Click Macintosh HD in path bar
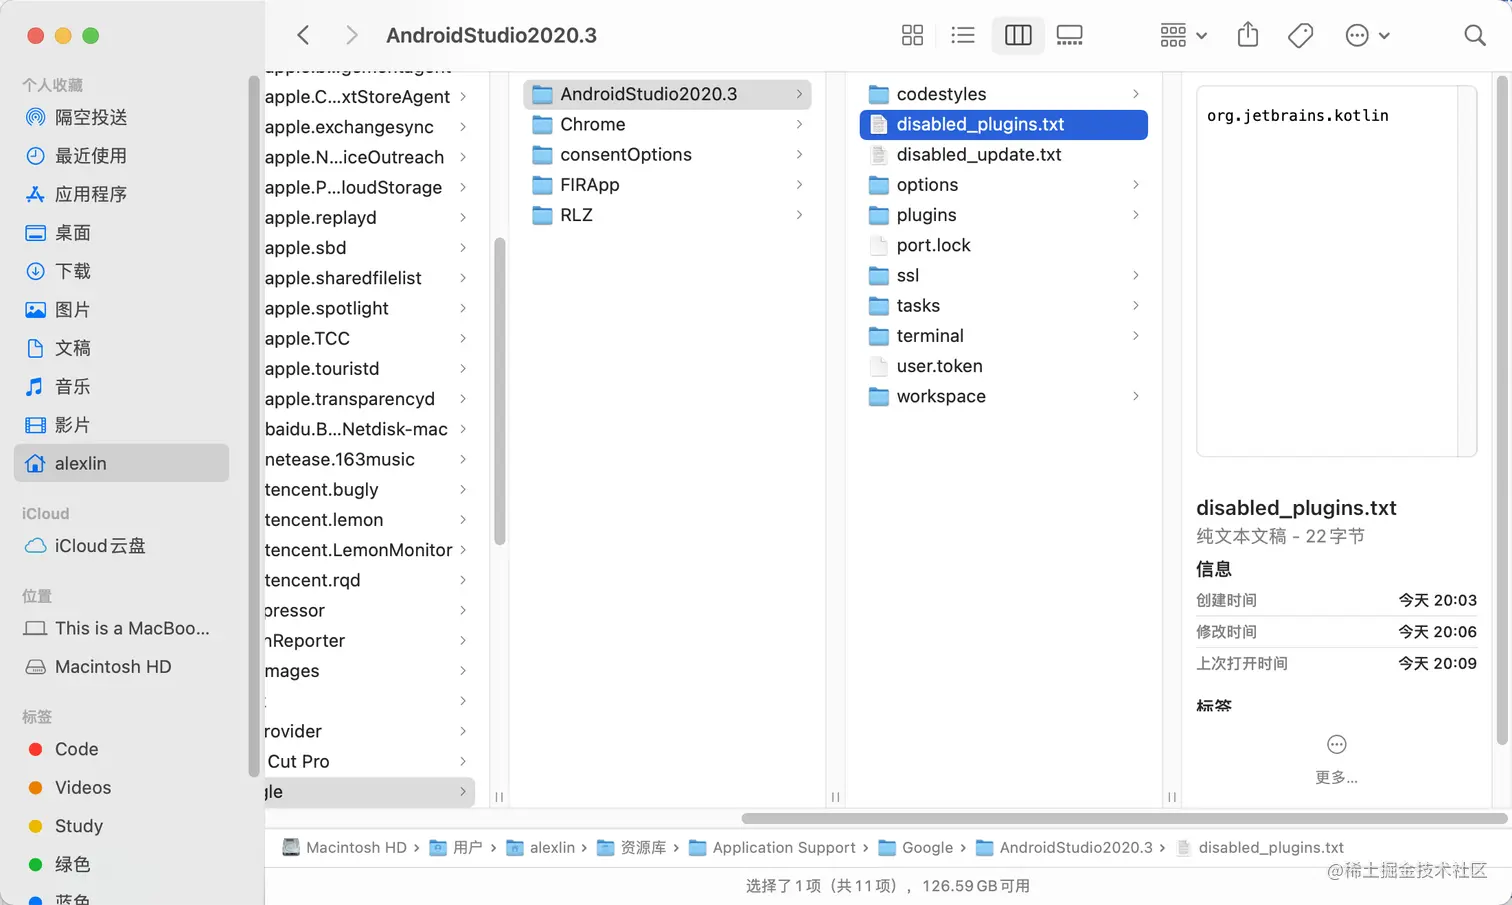Screen dimensions: 1512x905 (x=345, y=847)
